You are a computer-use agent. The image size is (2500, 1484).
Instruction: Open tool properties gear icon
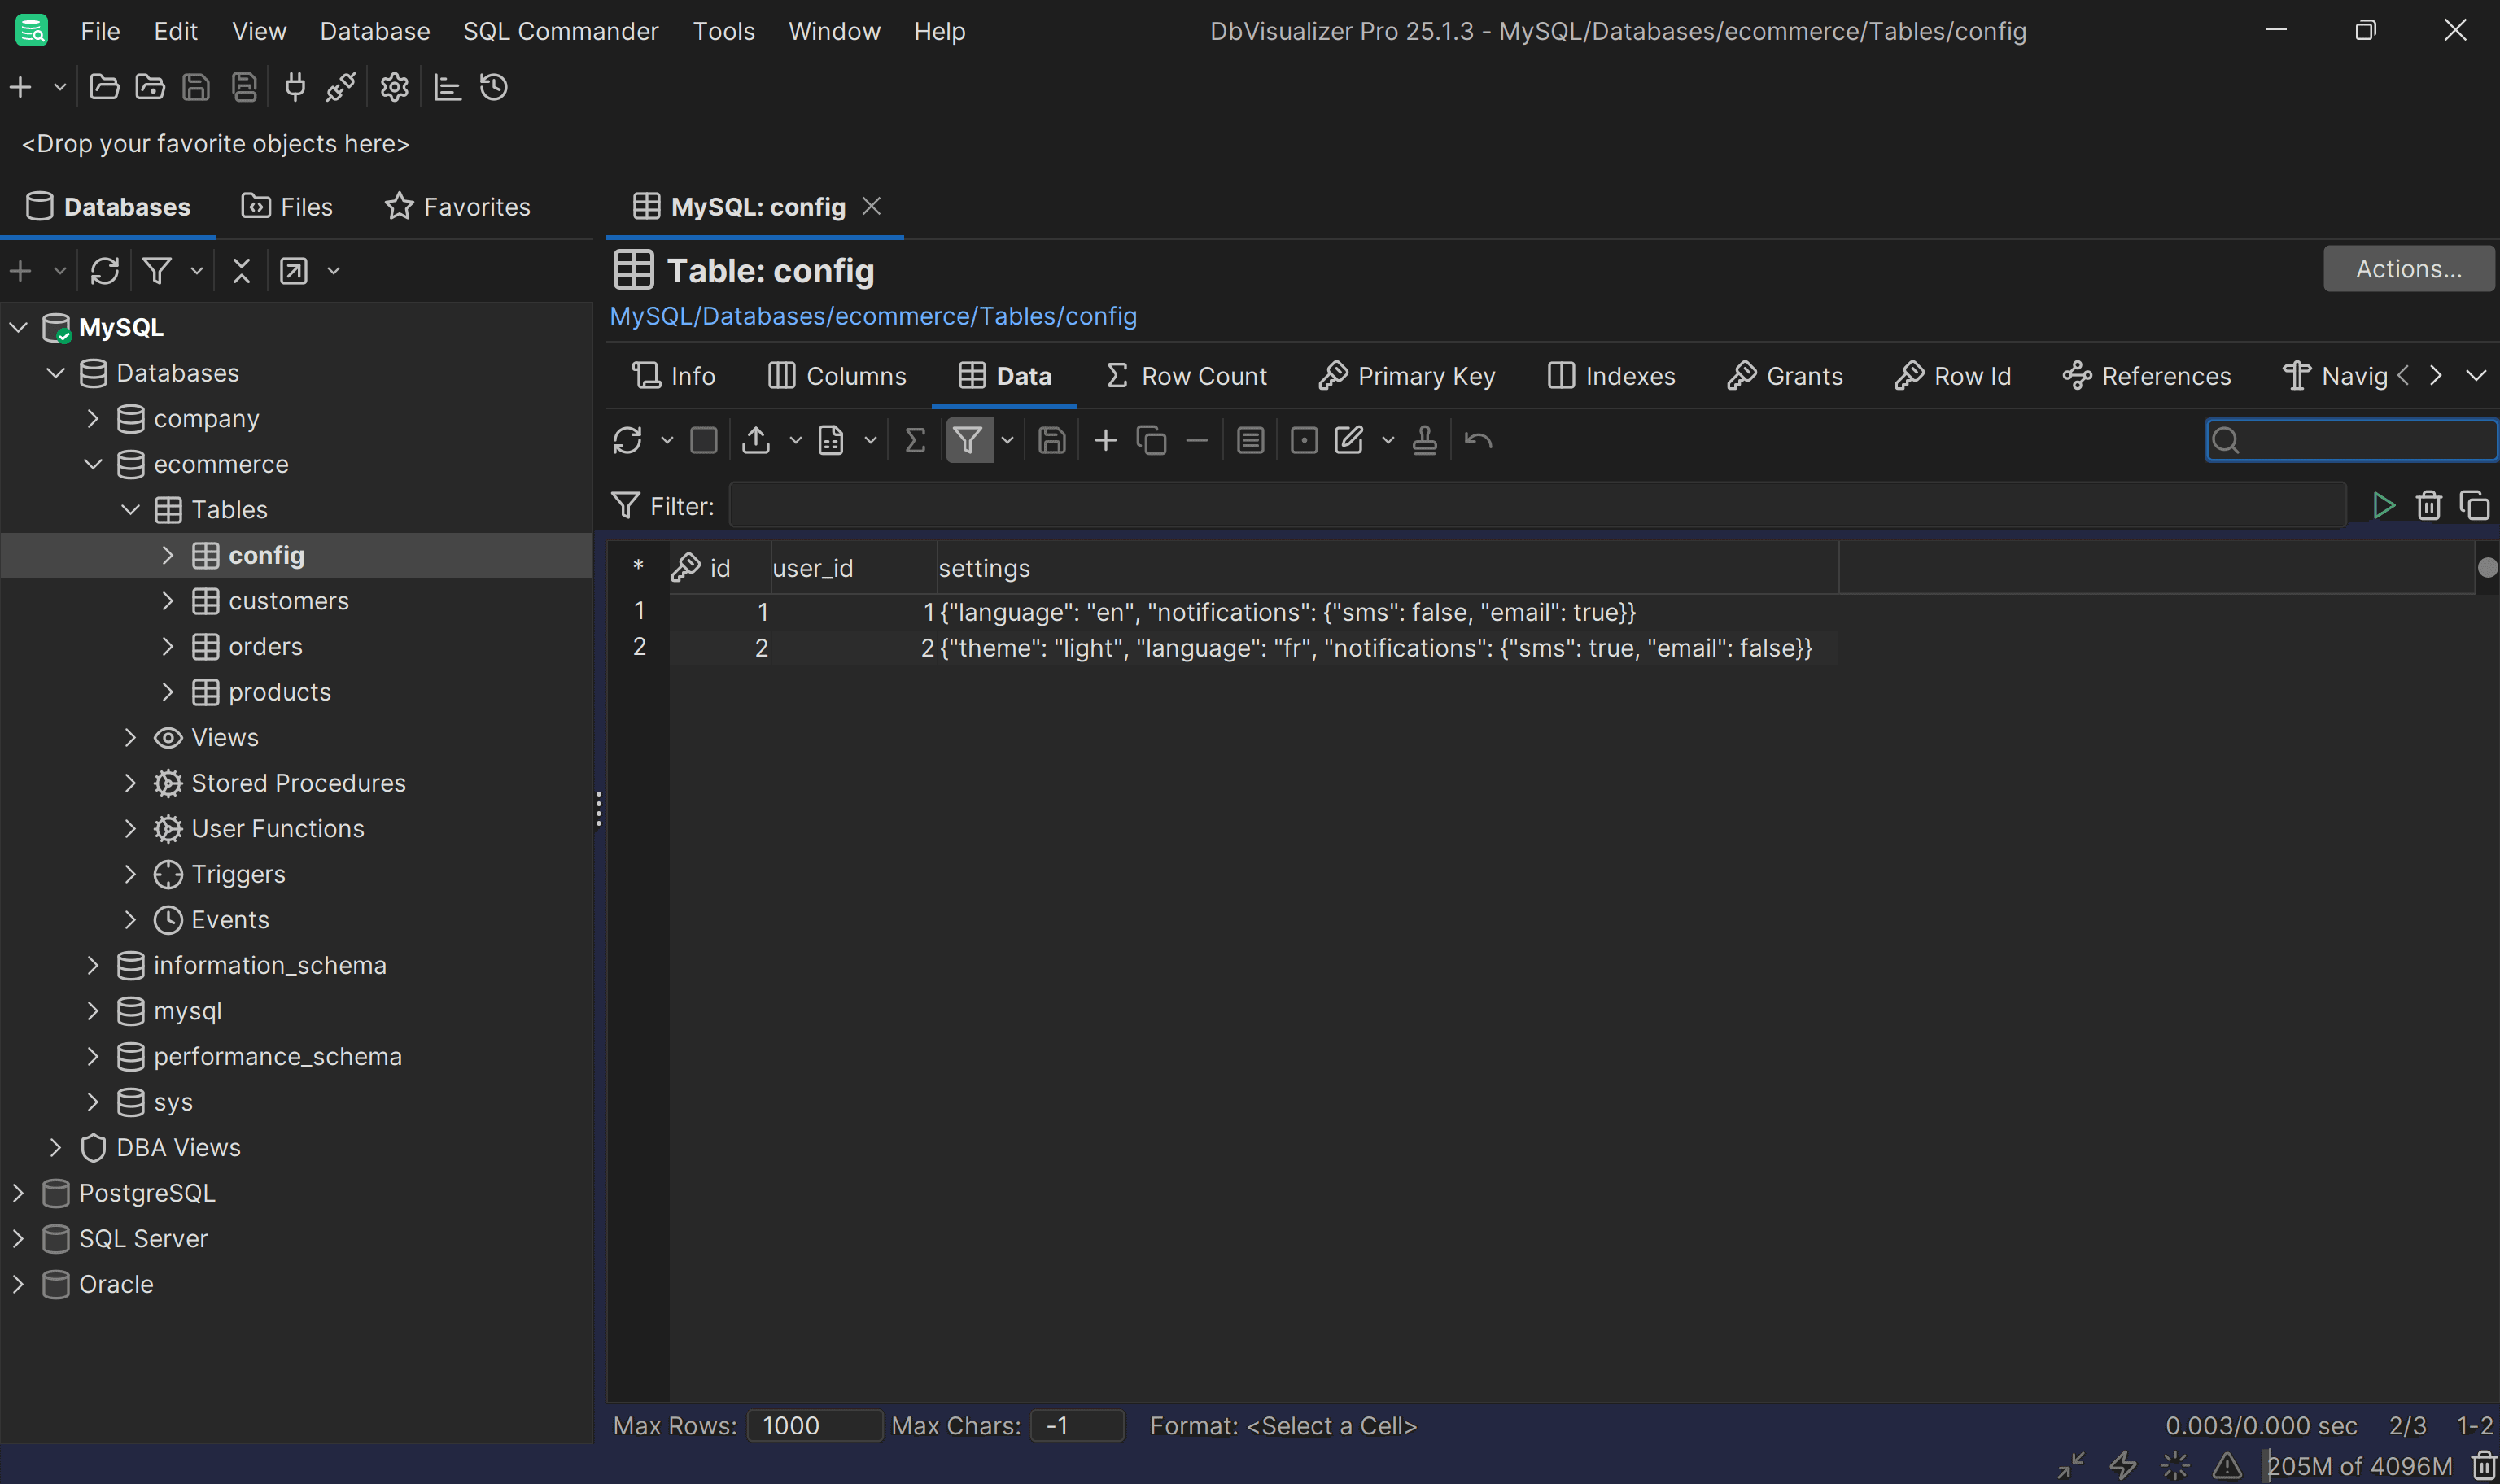[394, 87]
